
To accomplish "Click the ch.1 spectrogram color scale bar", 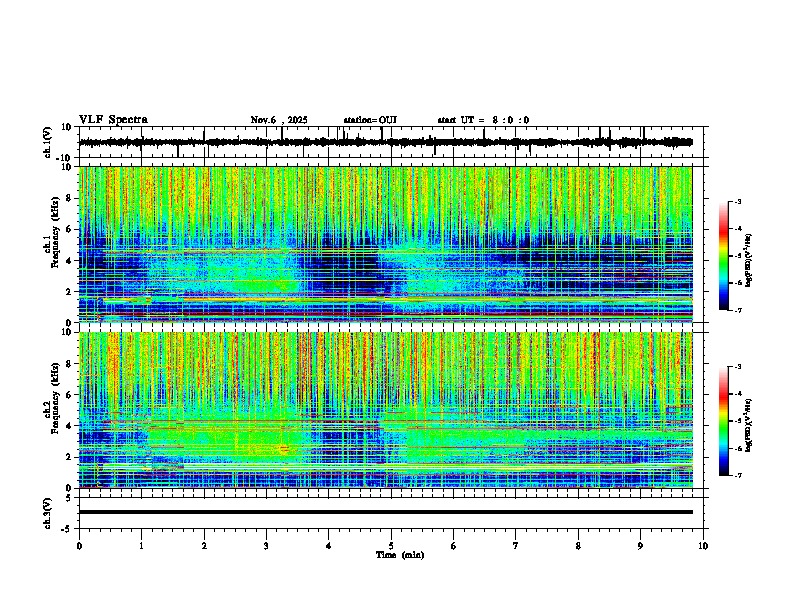I will tap(723, 256).
